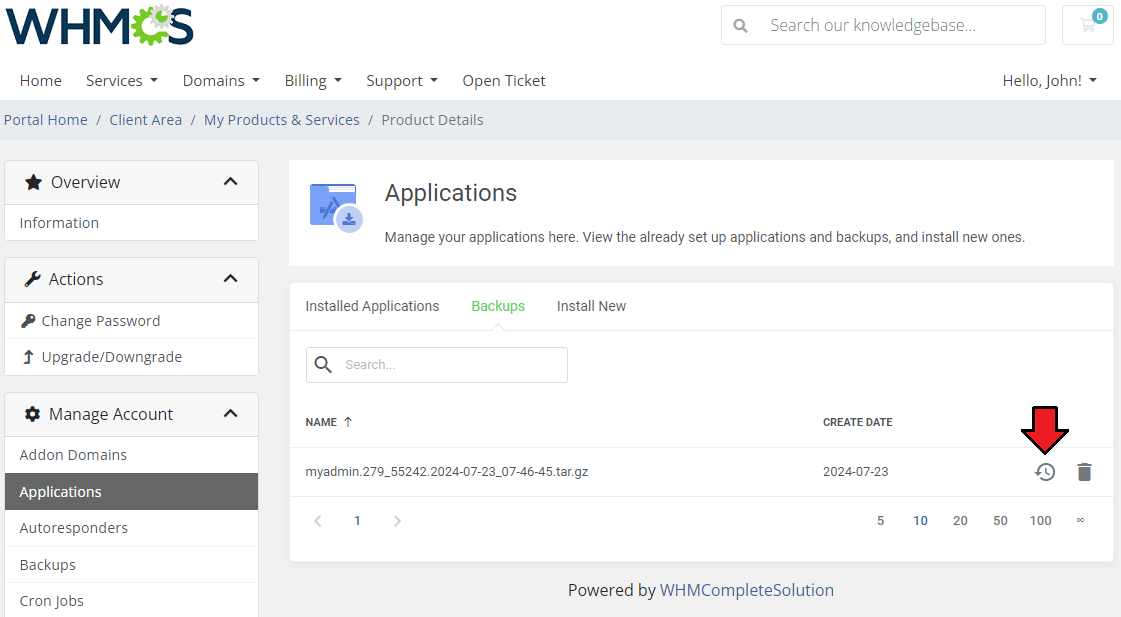Switch to Installed Applications tab

click(x=372, y=306)
